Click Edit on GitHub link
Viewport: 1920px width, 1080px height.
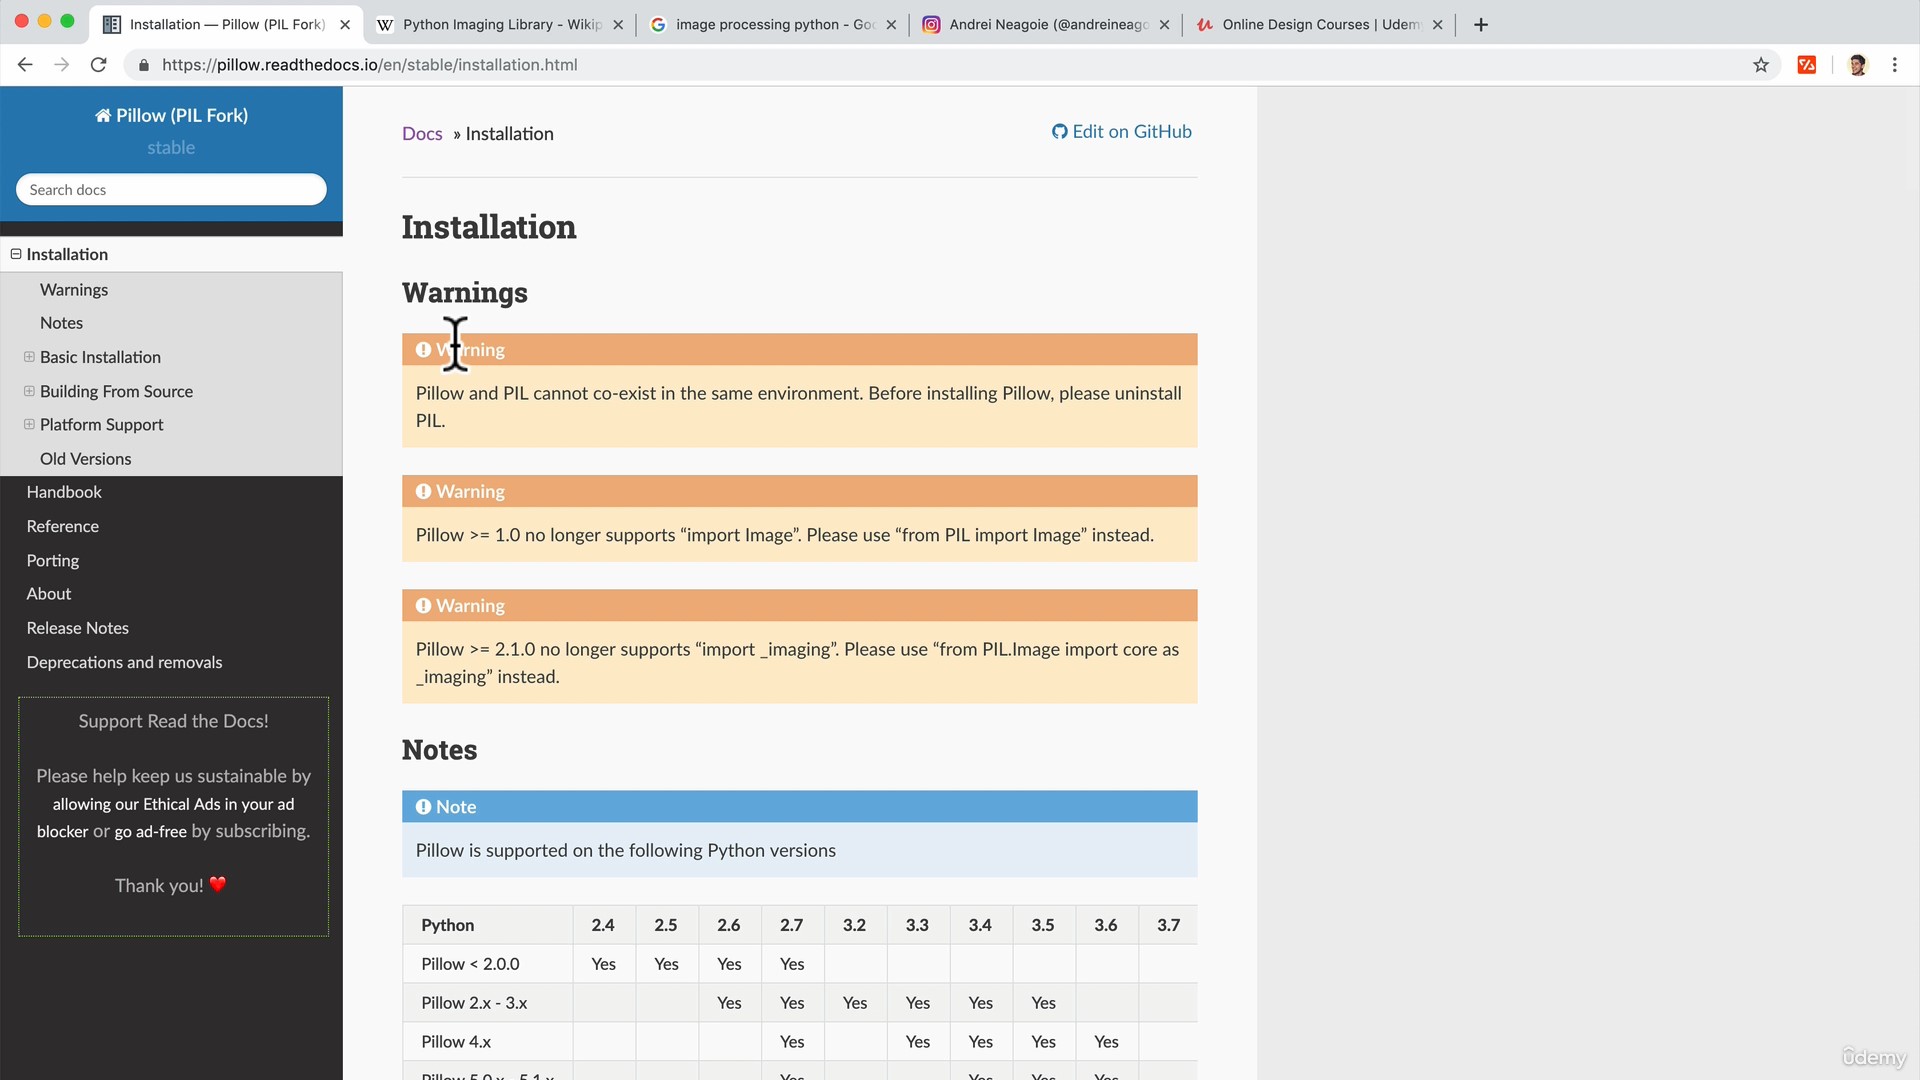click(1122, 132)
